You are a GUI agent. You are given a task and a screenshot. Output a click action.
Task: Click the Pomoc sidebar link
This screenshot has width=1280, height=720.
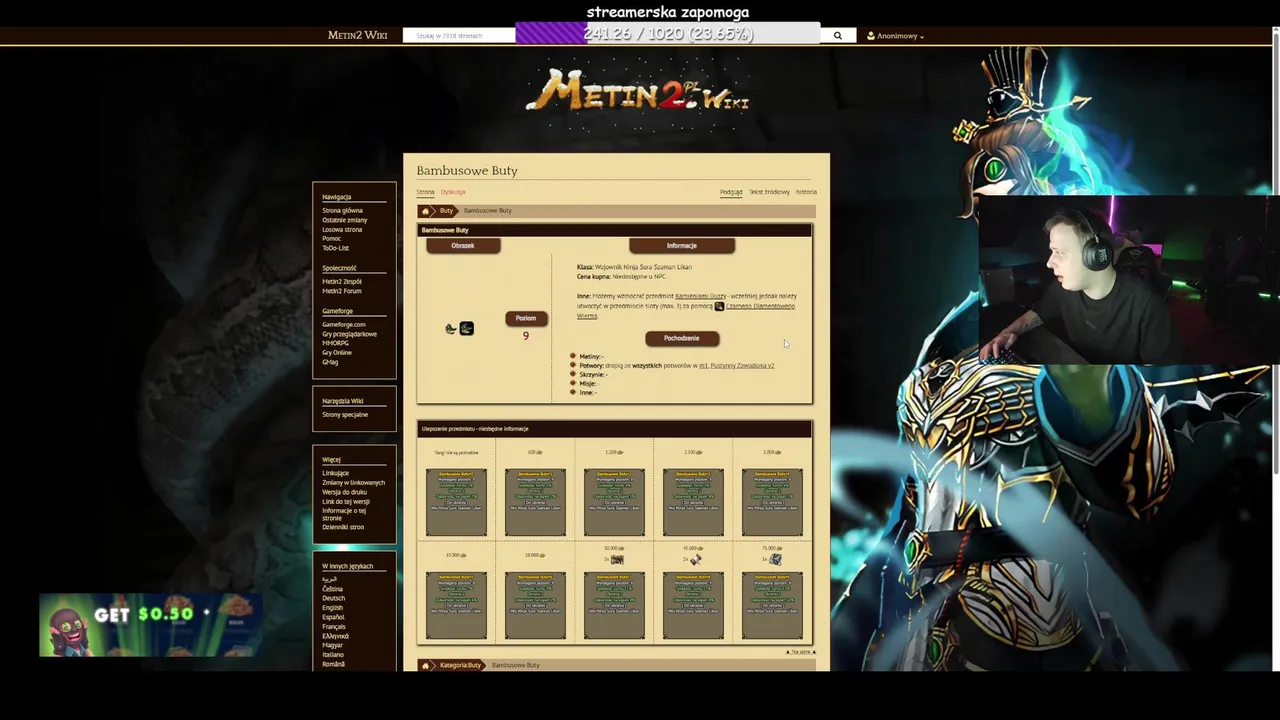click(x=331, y=238)
